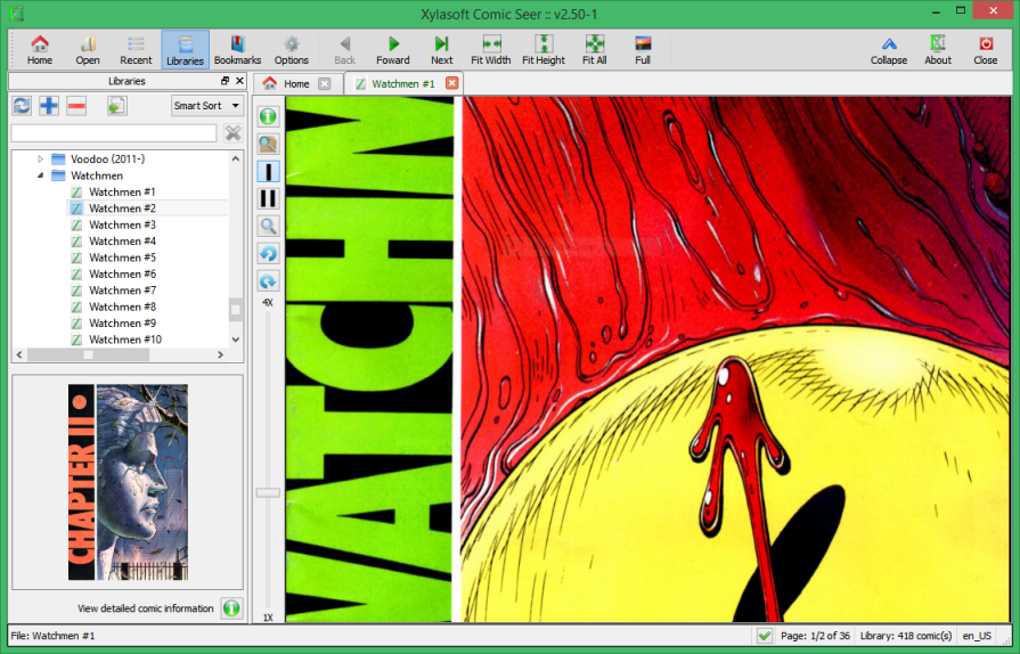The width and height of the screenshot is (1020, 654).
Task: Click the zoom magnifying glass icon
Action: (268, 226)
